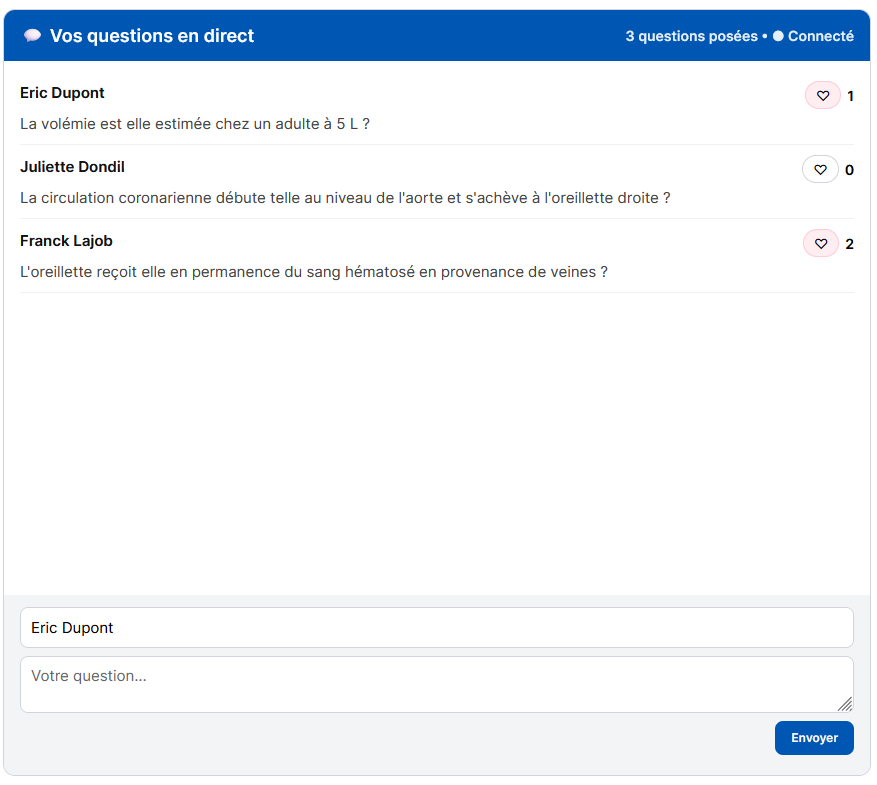Click the like count next to Eric Dupont's heart
Image resolution: width=877 pixels, height=785 pixels.
(850, 96)
